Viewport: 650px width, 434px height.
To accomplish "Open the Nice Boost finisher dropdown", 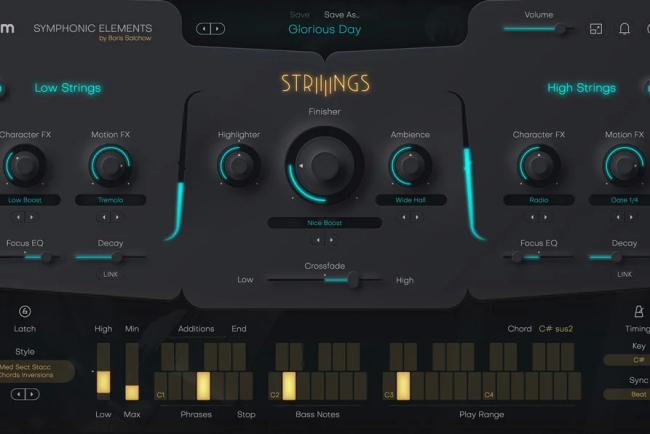I will click(325, 223).
